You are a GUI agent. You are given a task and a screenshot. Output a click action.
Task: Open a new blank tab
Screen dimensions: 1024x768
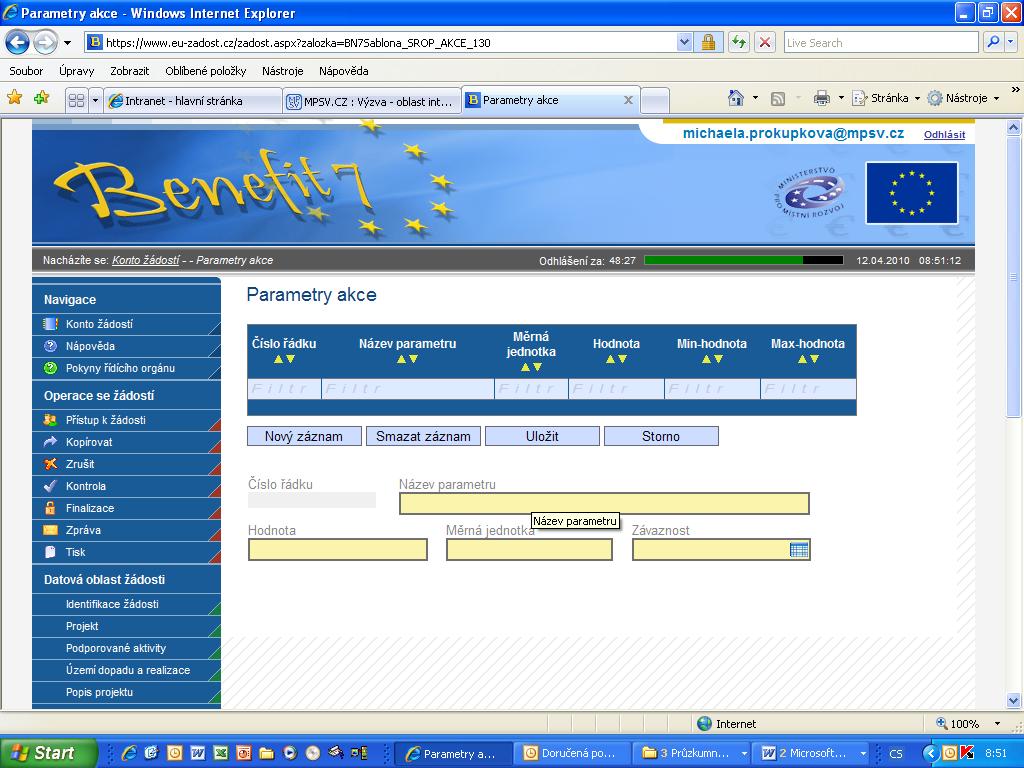pyautogui.click(x=655, y=101)
